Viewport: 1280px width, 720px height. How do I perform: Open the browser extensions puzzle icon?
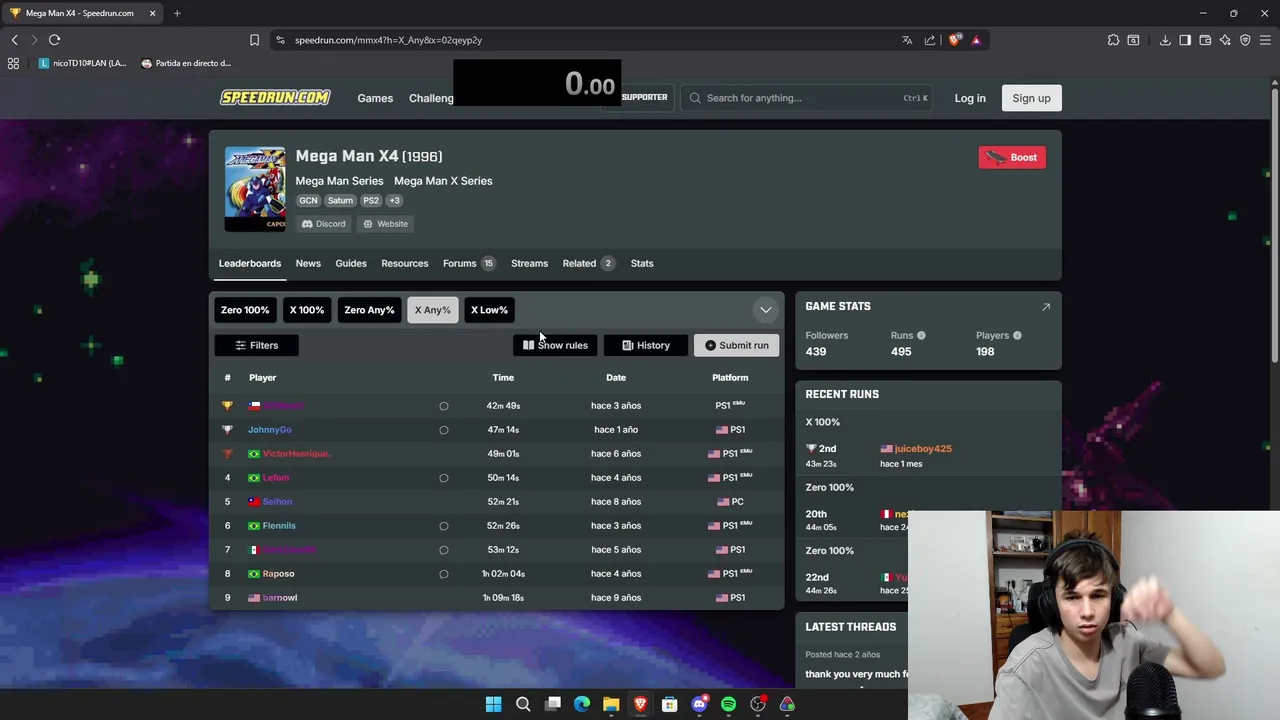[1113, 40]
